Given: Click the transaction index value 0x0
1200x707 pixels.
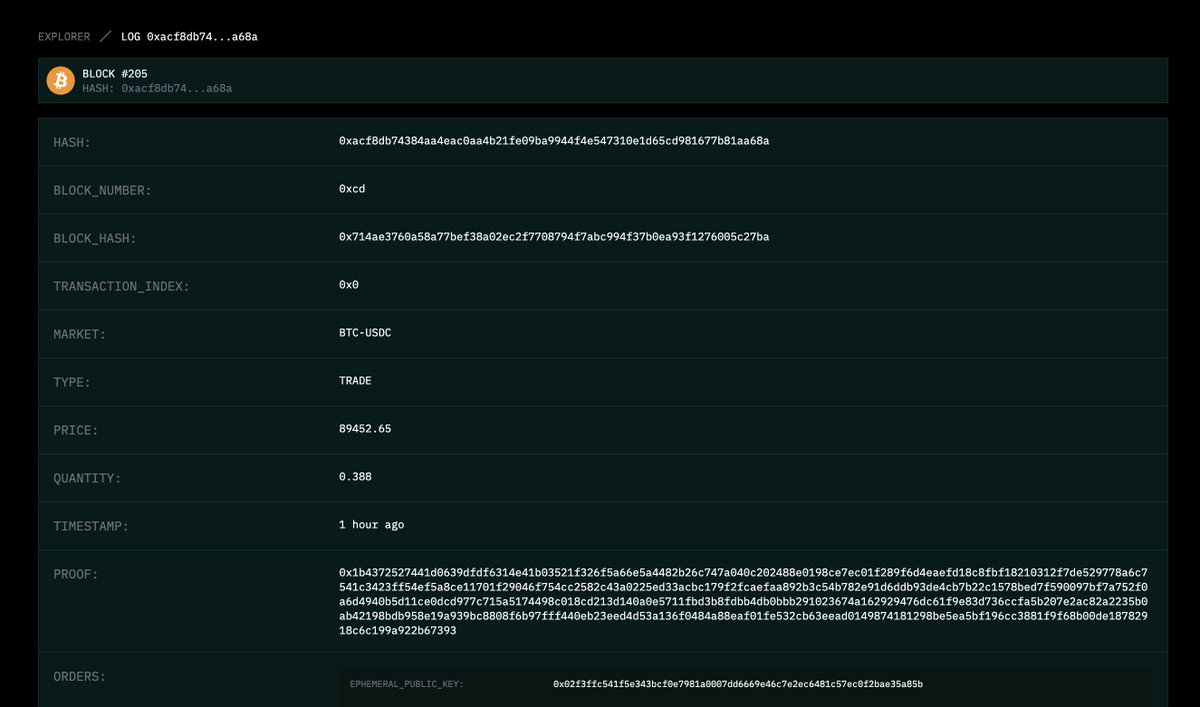Looking at the screenshot, I should [x=349, y=285].
